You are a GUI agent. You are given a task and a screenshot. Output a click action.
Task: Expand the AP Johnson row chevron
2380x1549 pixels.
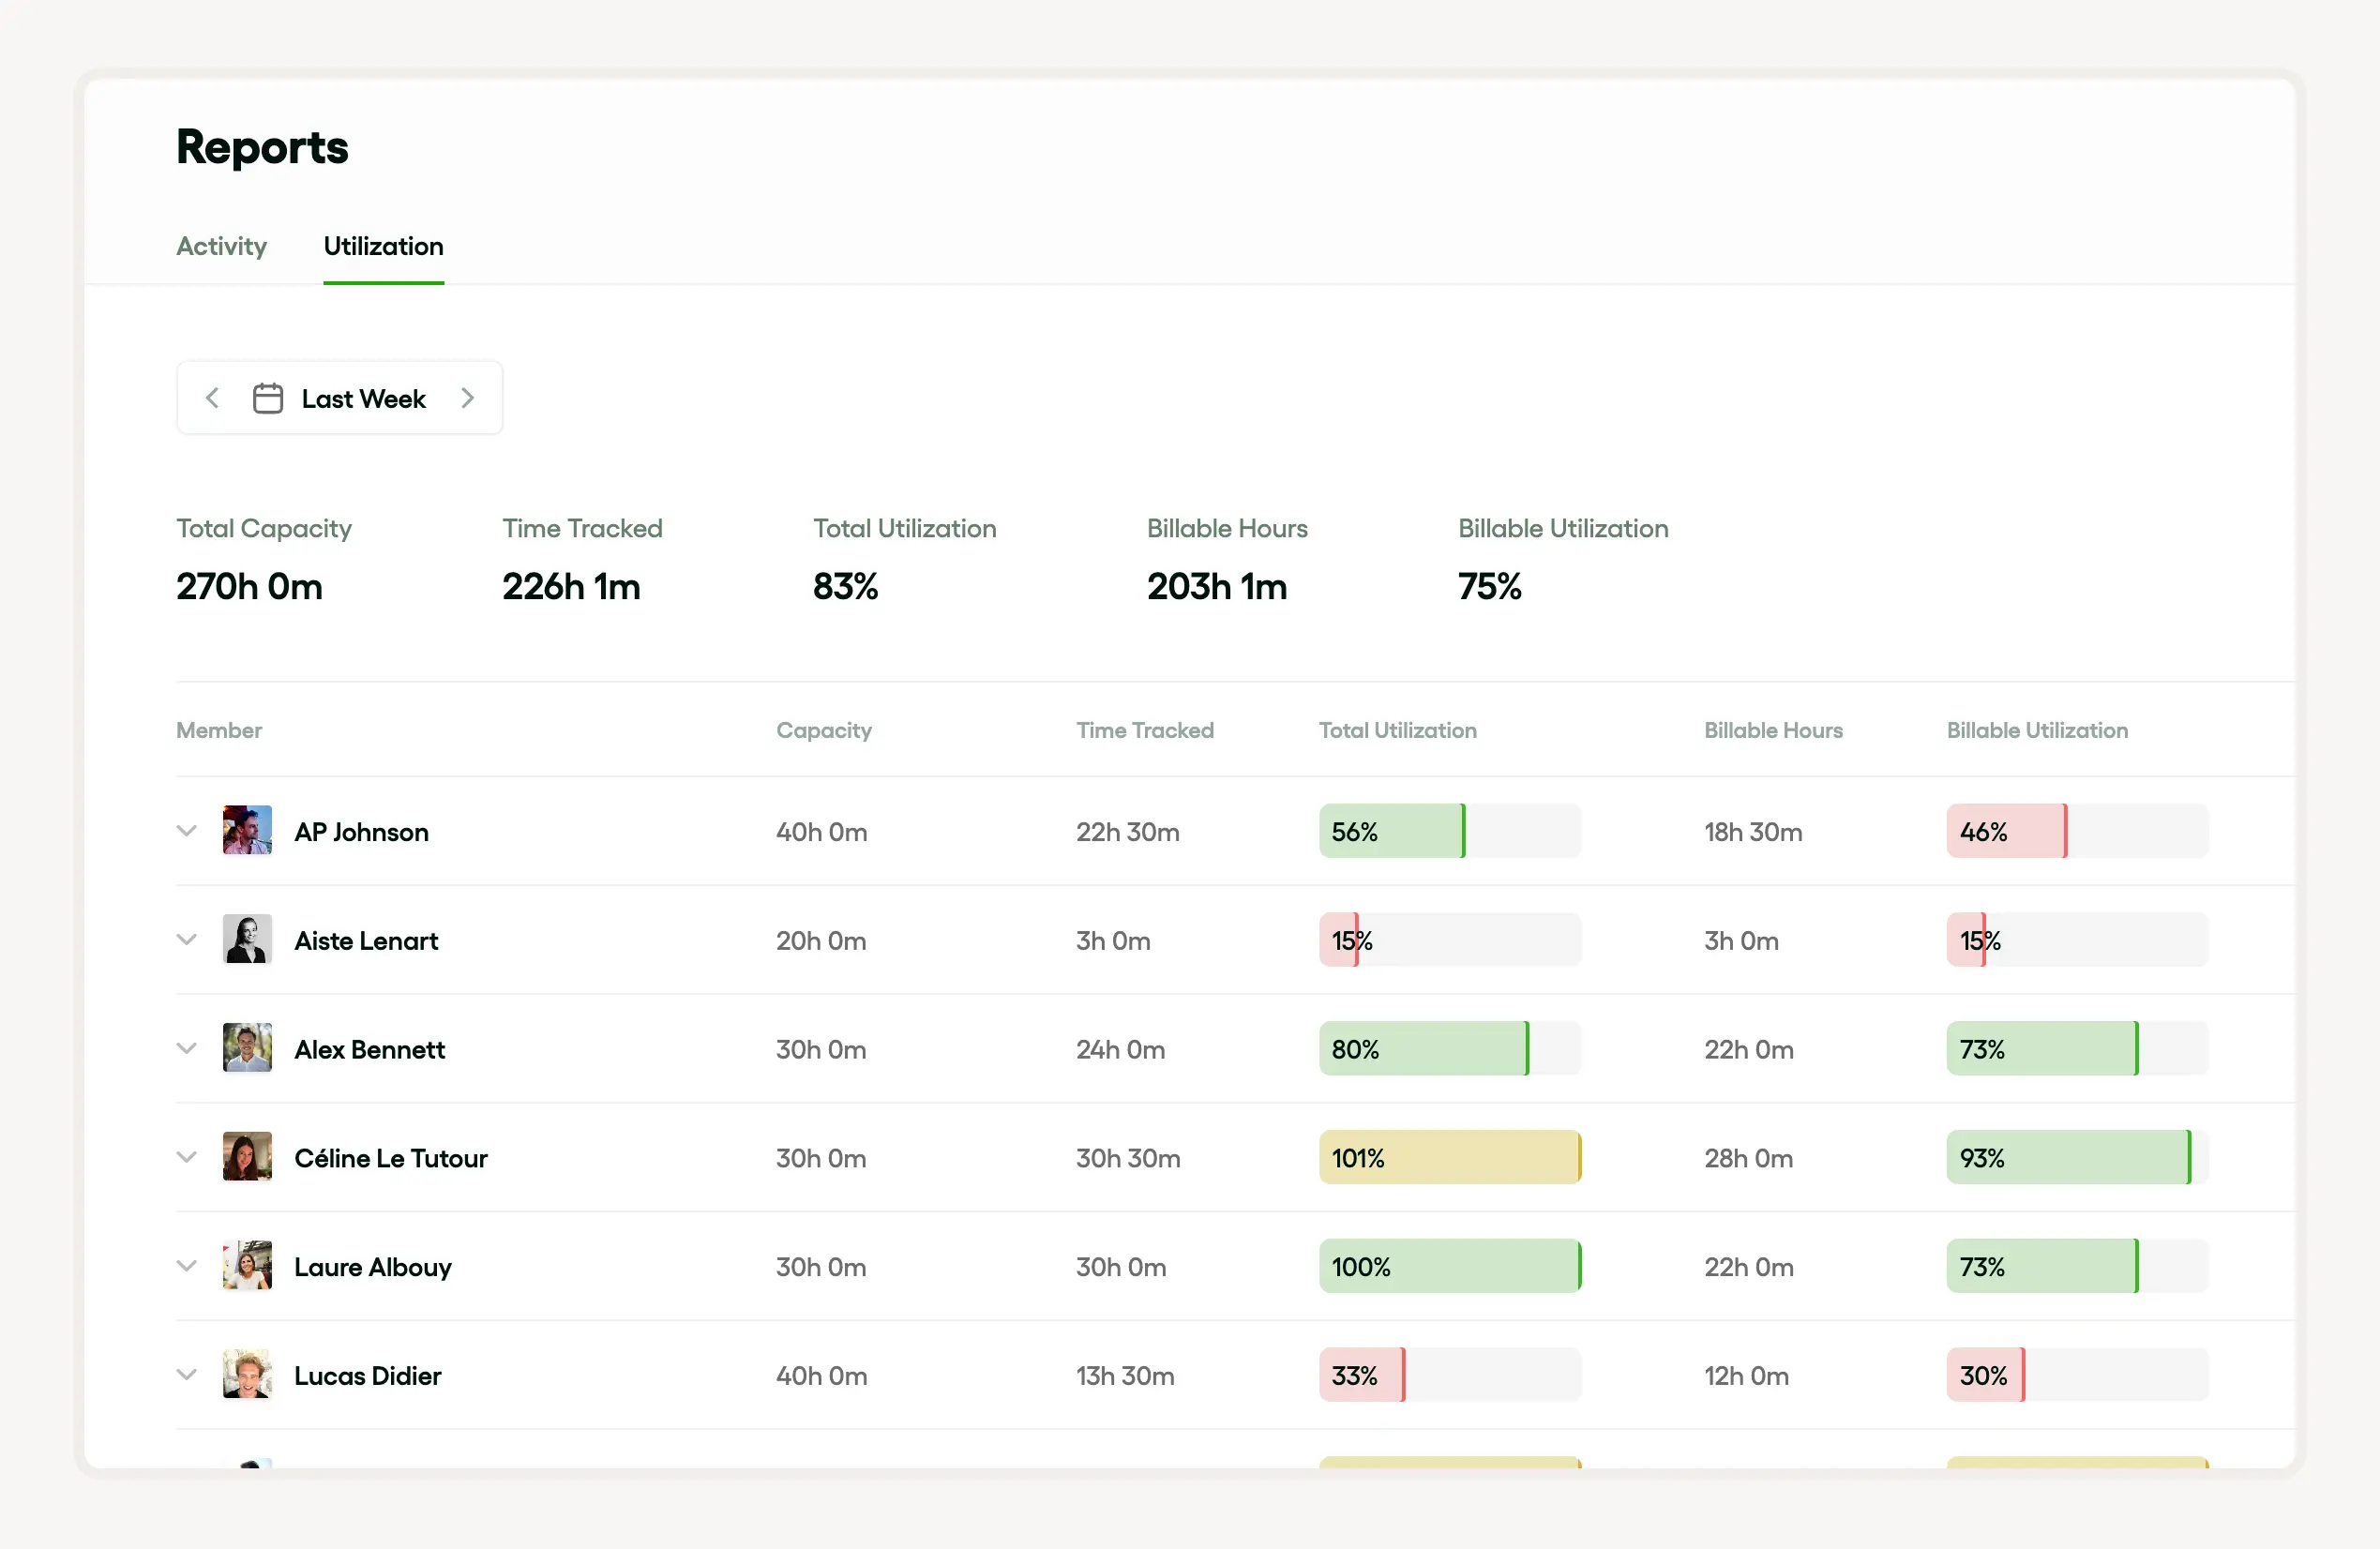click(186, 830)
